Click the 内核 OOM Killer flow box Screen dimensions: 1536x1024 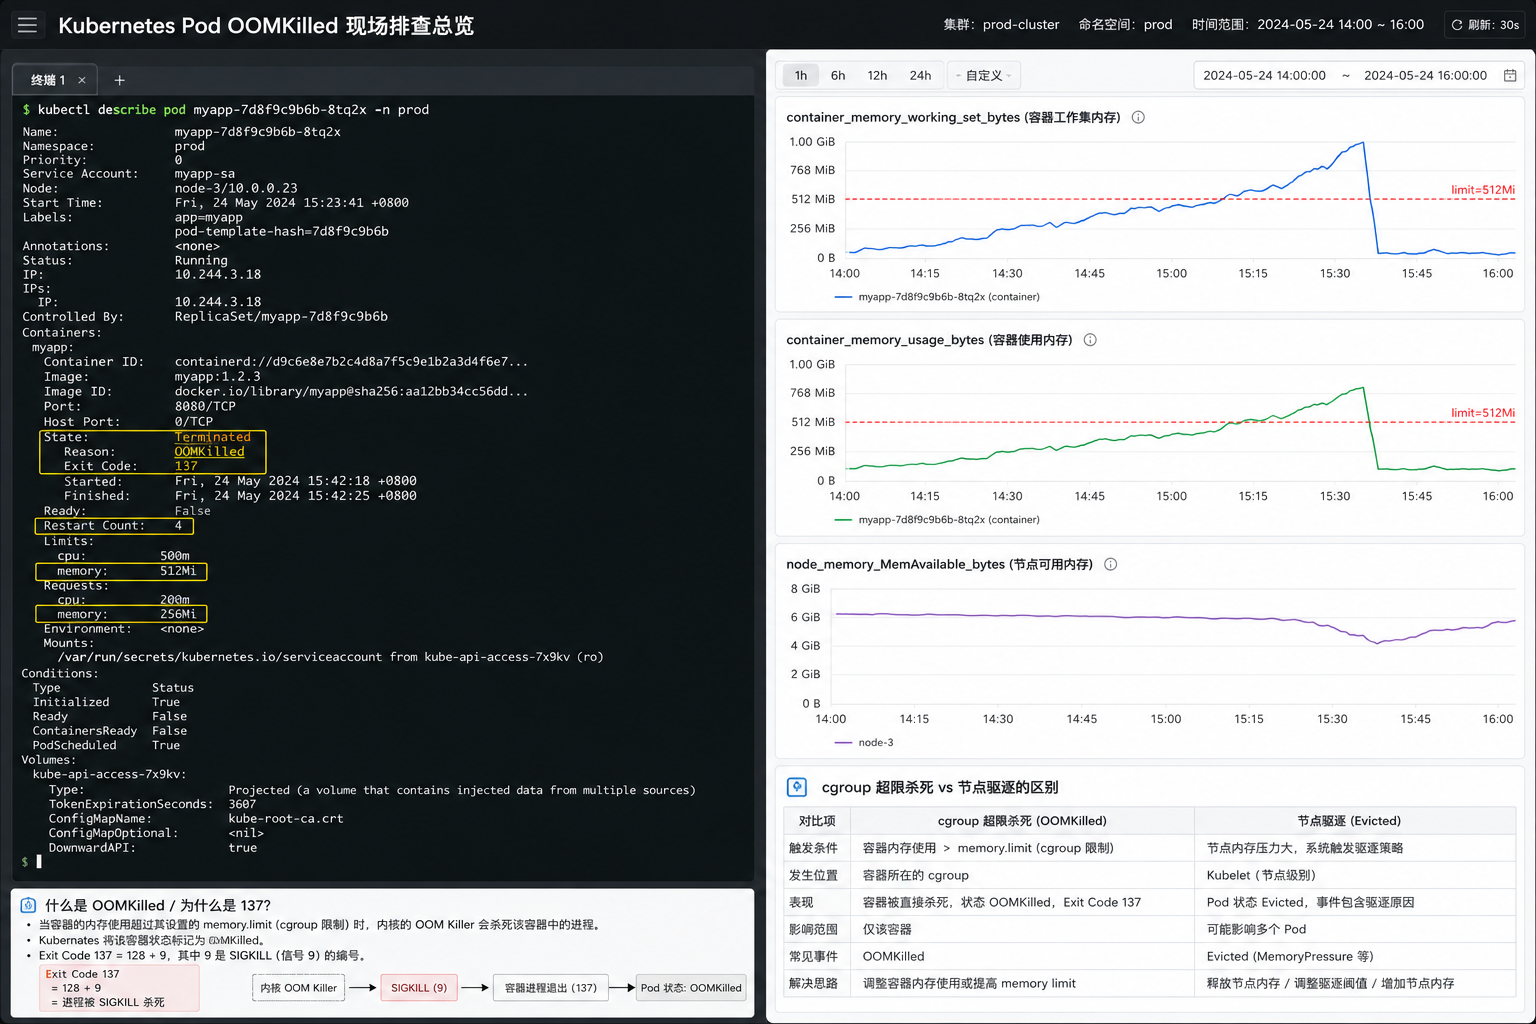298,988
